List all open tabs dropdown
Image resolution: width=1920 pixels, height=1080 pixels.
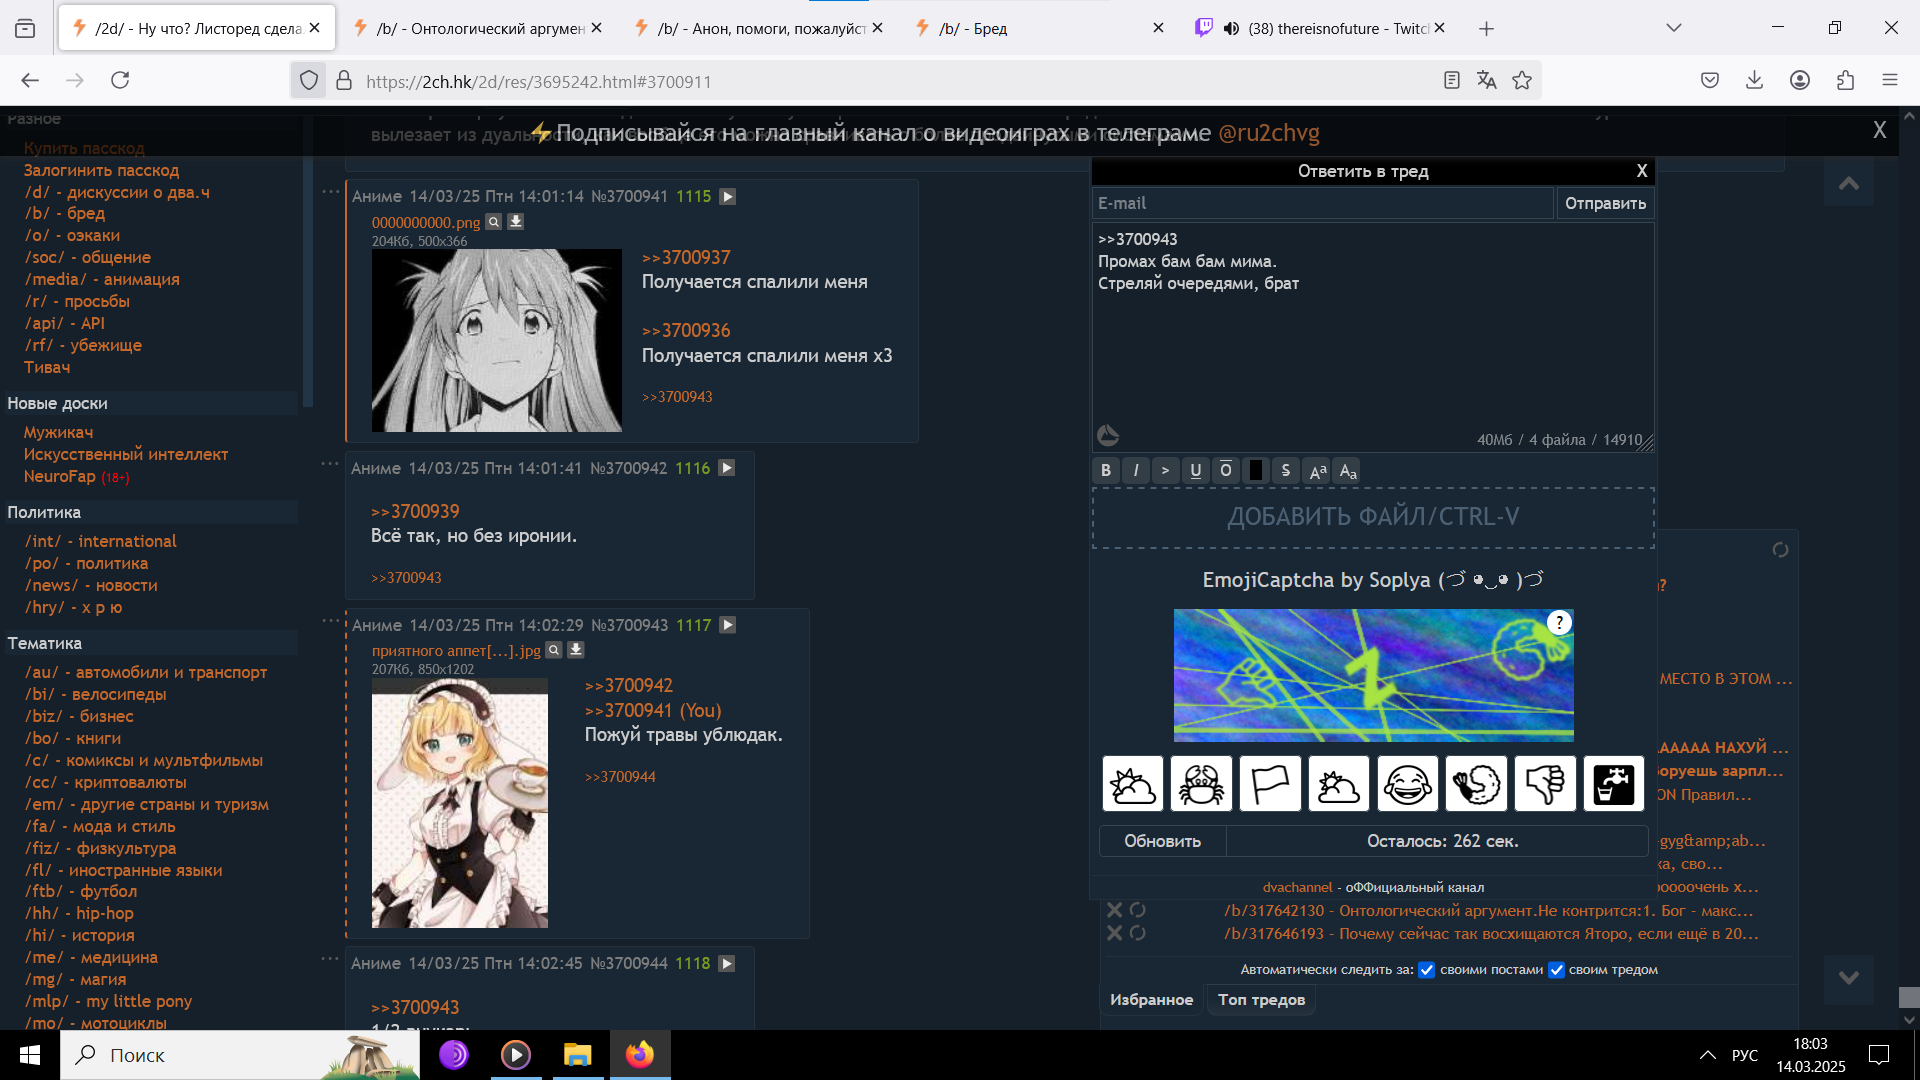pyautogui.click(x=1674, y=28)
